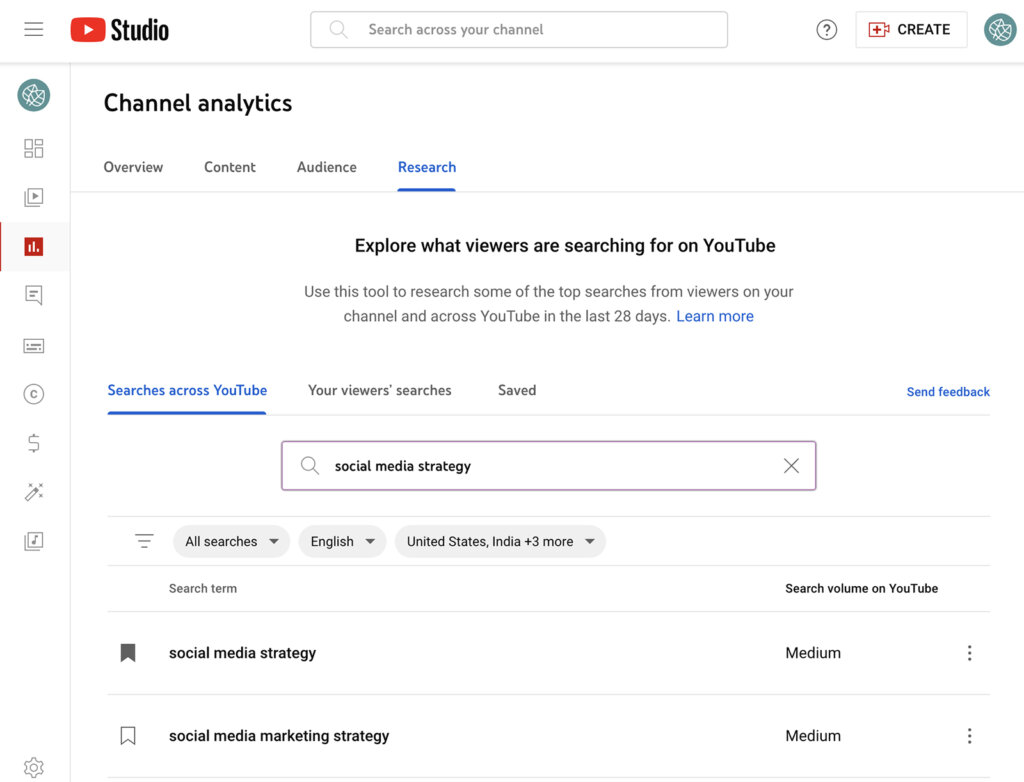Expand the 'United States, India +3 more' dropdown

click(x=500, y=540)
